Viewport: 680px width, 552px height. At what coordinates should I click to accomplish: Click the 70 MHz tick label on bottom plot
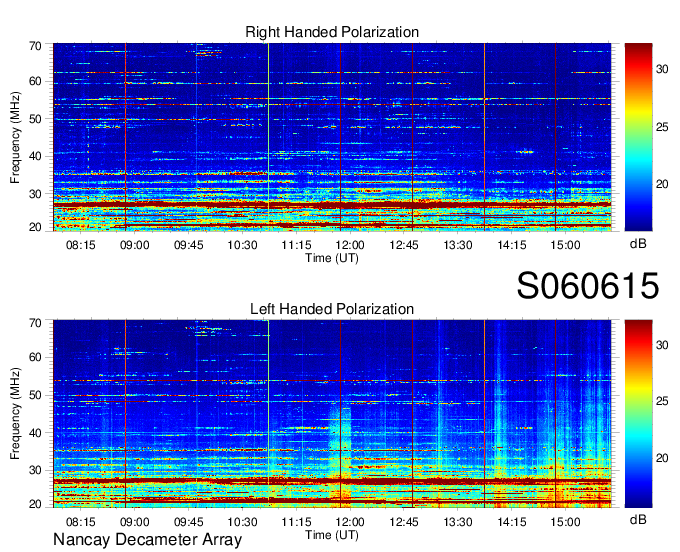(x=35, y=323)
